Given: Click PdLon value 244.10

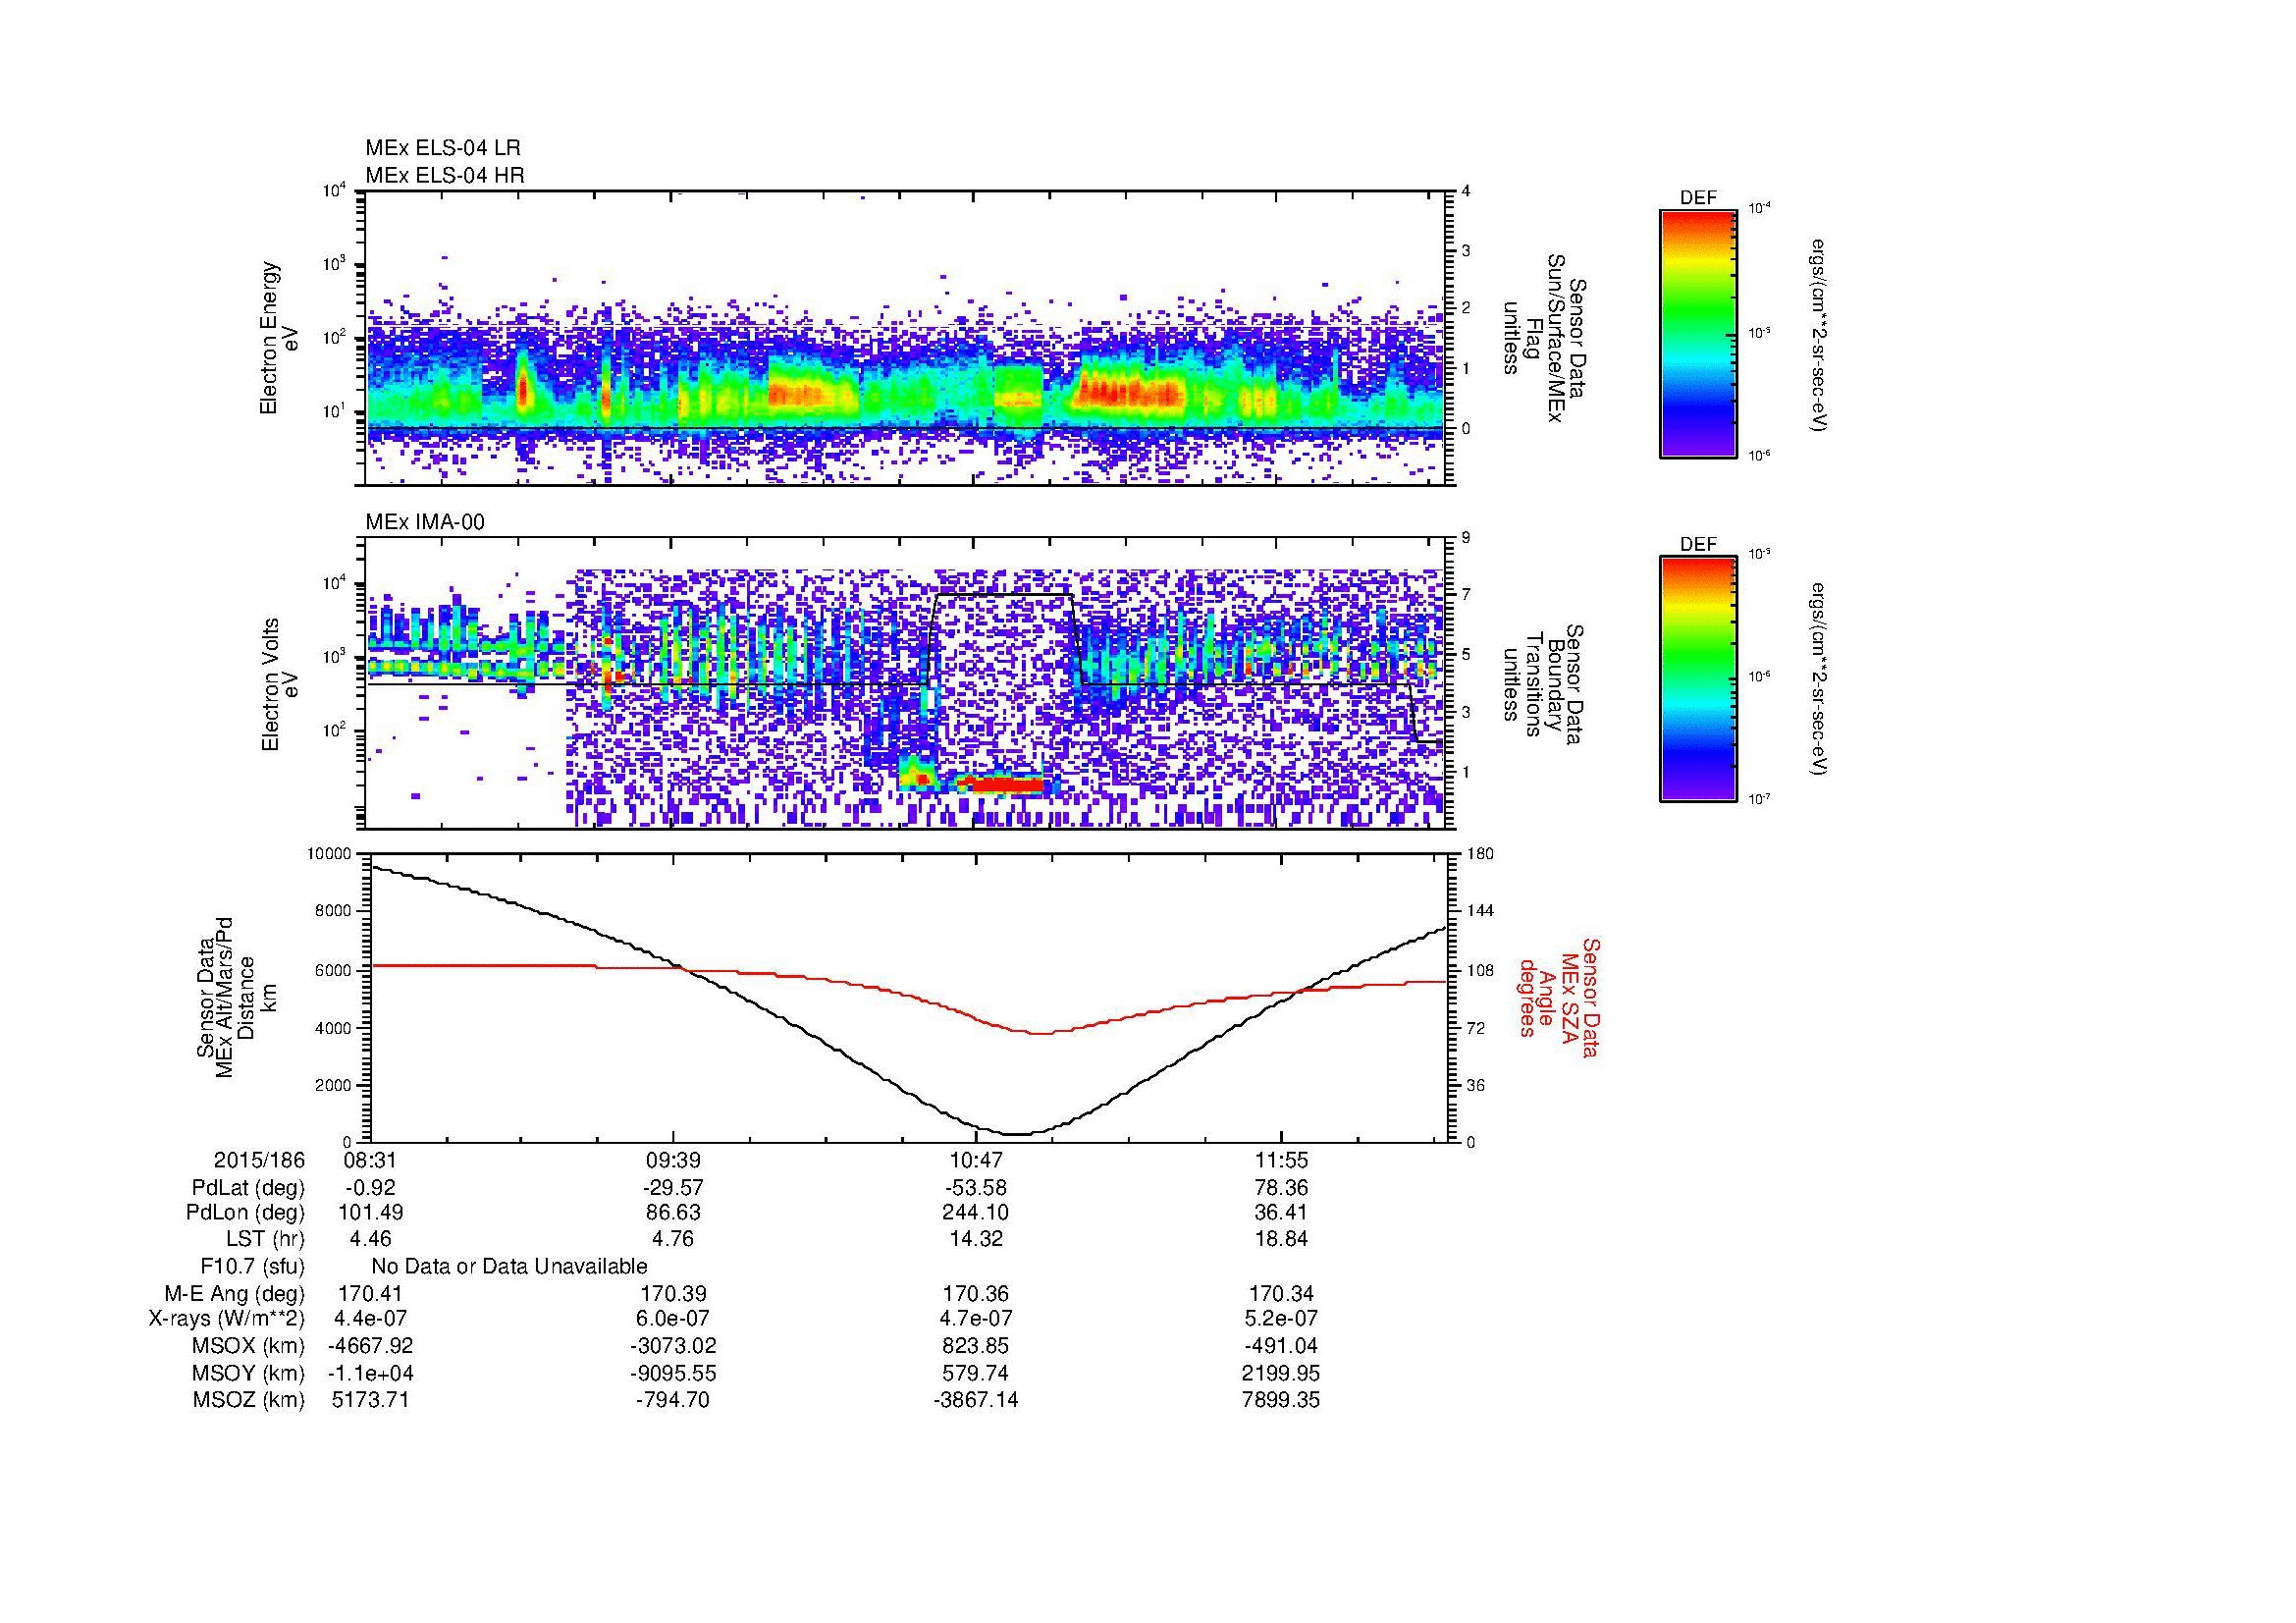Looking at the screenshot, I should click(976, 1213).
